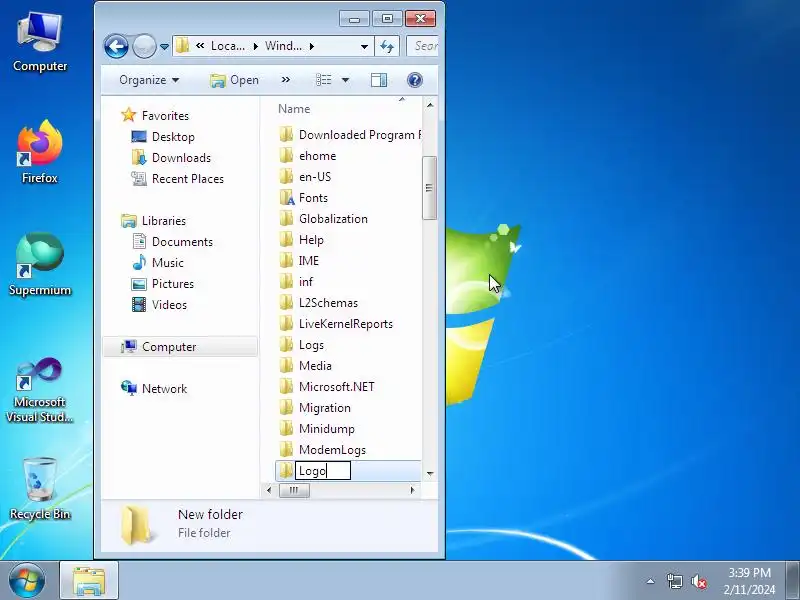The image size is (800, 600).
Task: Select Network in navigation pane
Action: pyautogui.click(x=154, y=388)
